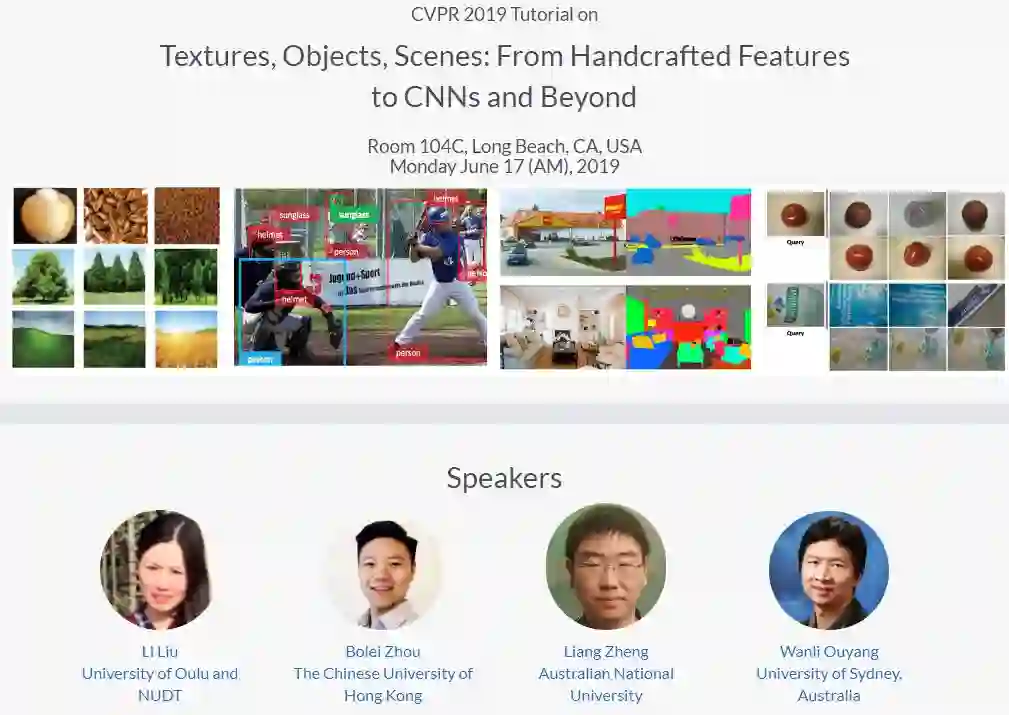Click the blue 'person' label in baseball image

[x=260, y=359]
